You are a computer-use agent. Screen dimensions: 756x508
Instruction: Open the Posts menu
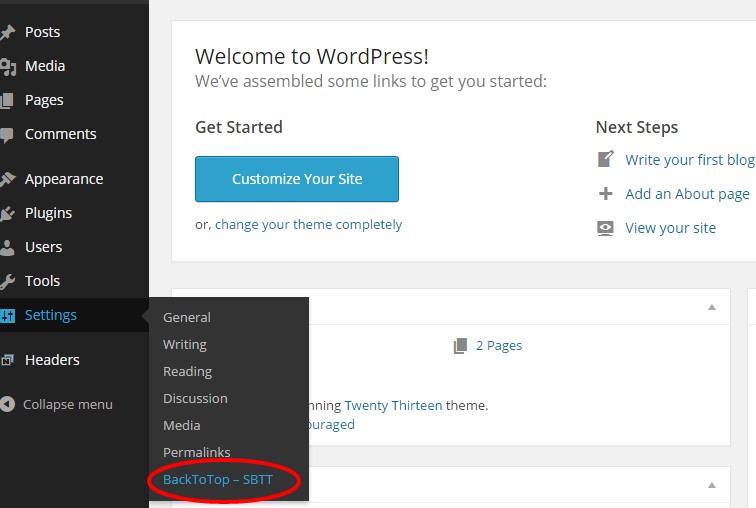click(42, 32)
